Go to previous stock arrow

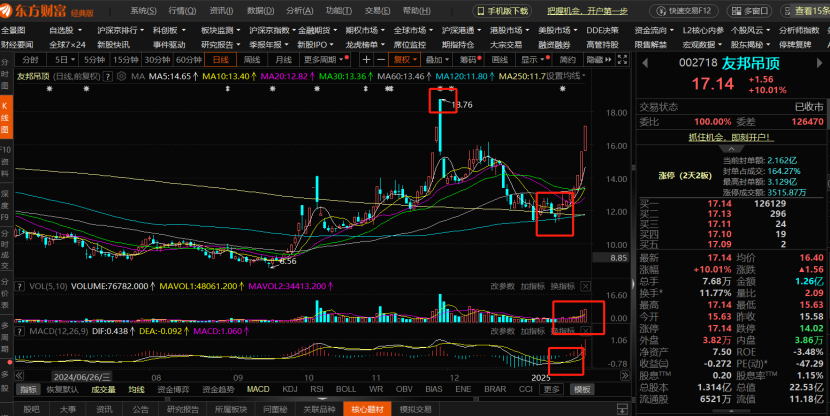645,64
